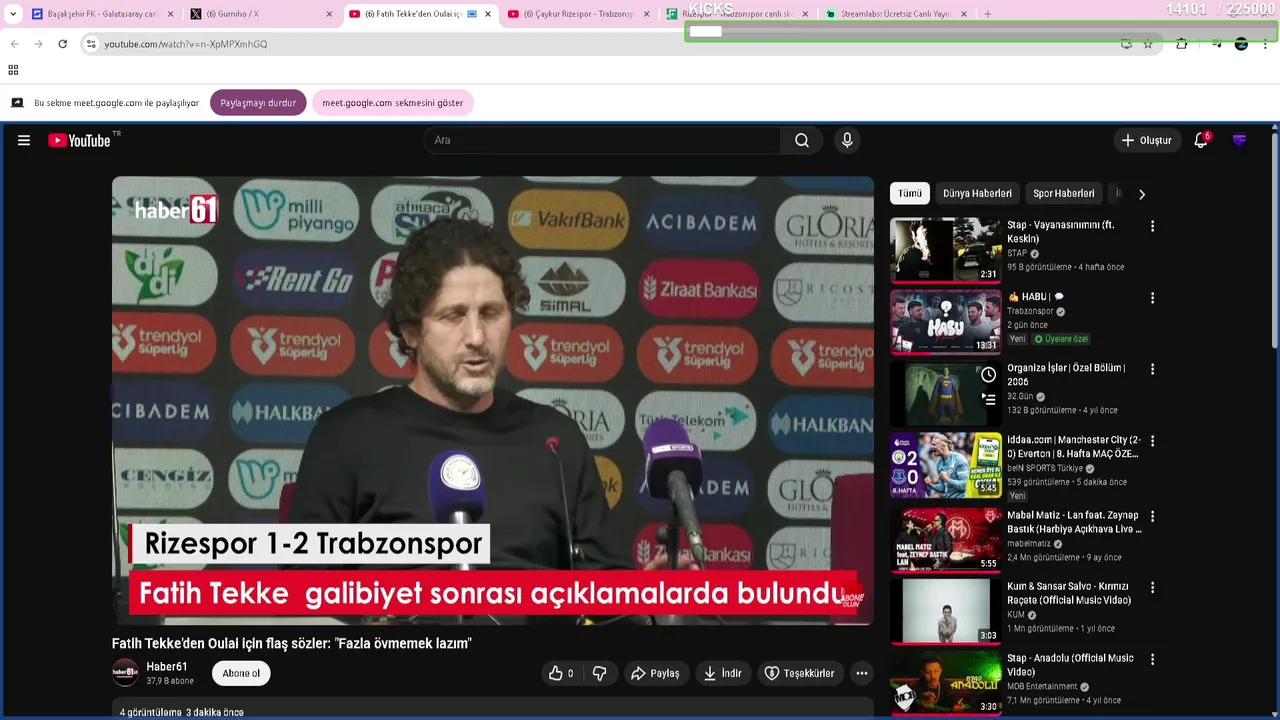This screenshot has width=1280, height=720.
Task: Click Abone Olun overlay on video
Action: 852,598
